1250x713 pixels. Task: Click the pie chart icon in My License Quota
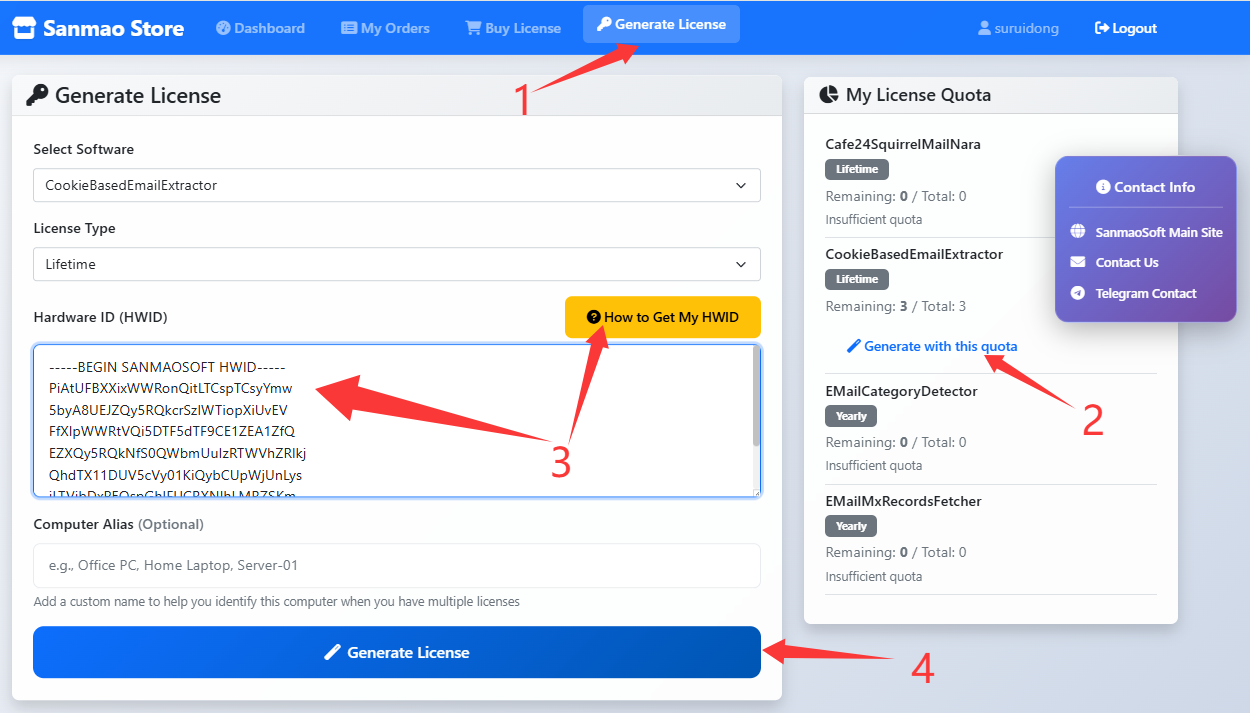(x=829, y=95)
